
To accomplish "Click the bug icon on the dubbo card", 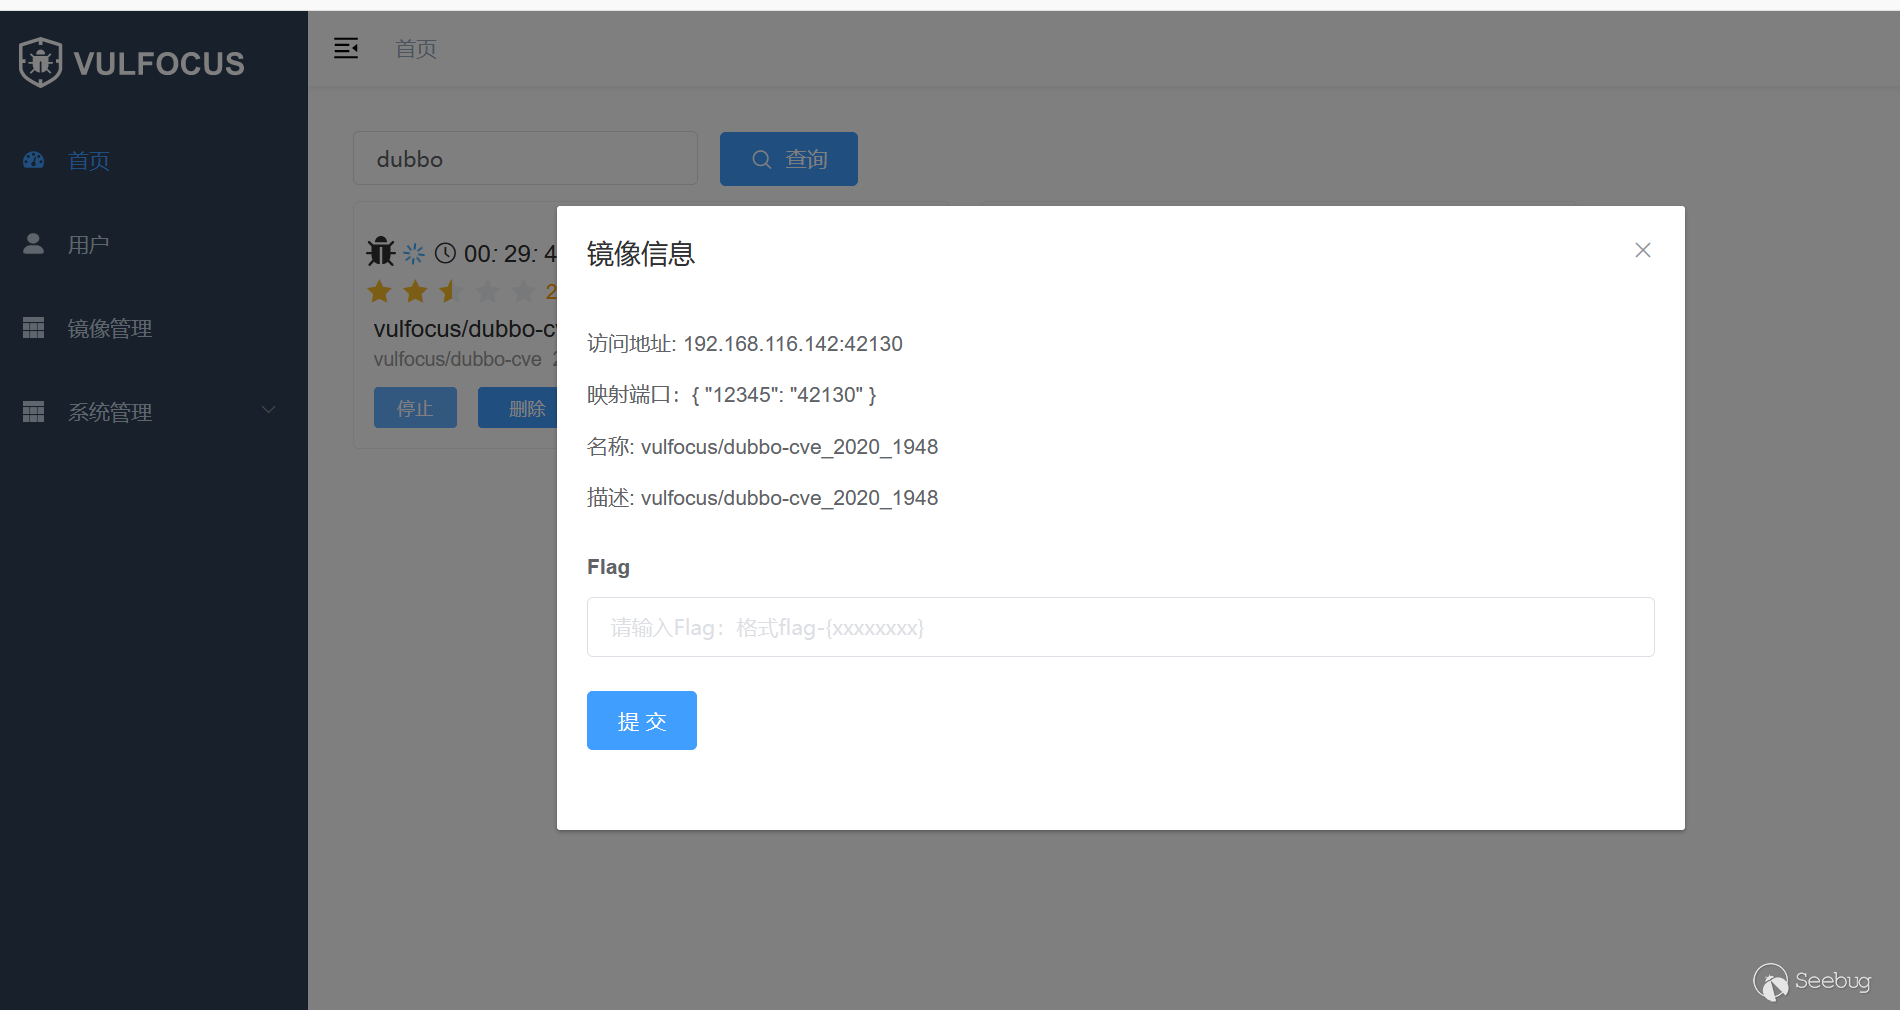I will (x=381, y=252).
